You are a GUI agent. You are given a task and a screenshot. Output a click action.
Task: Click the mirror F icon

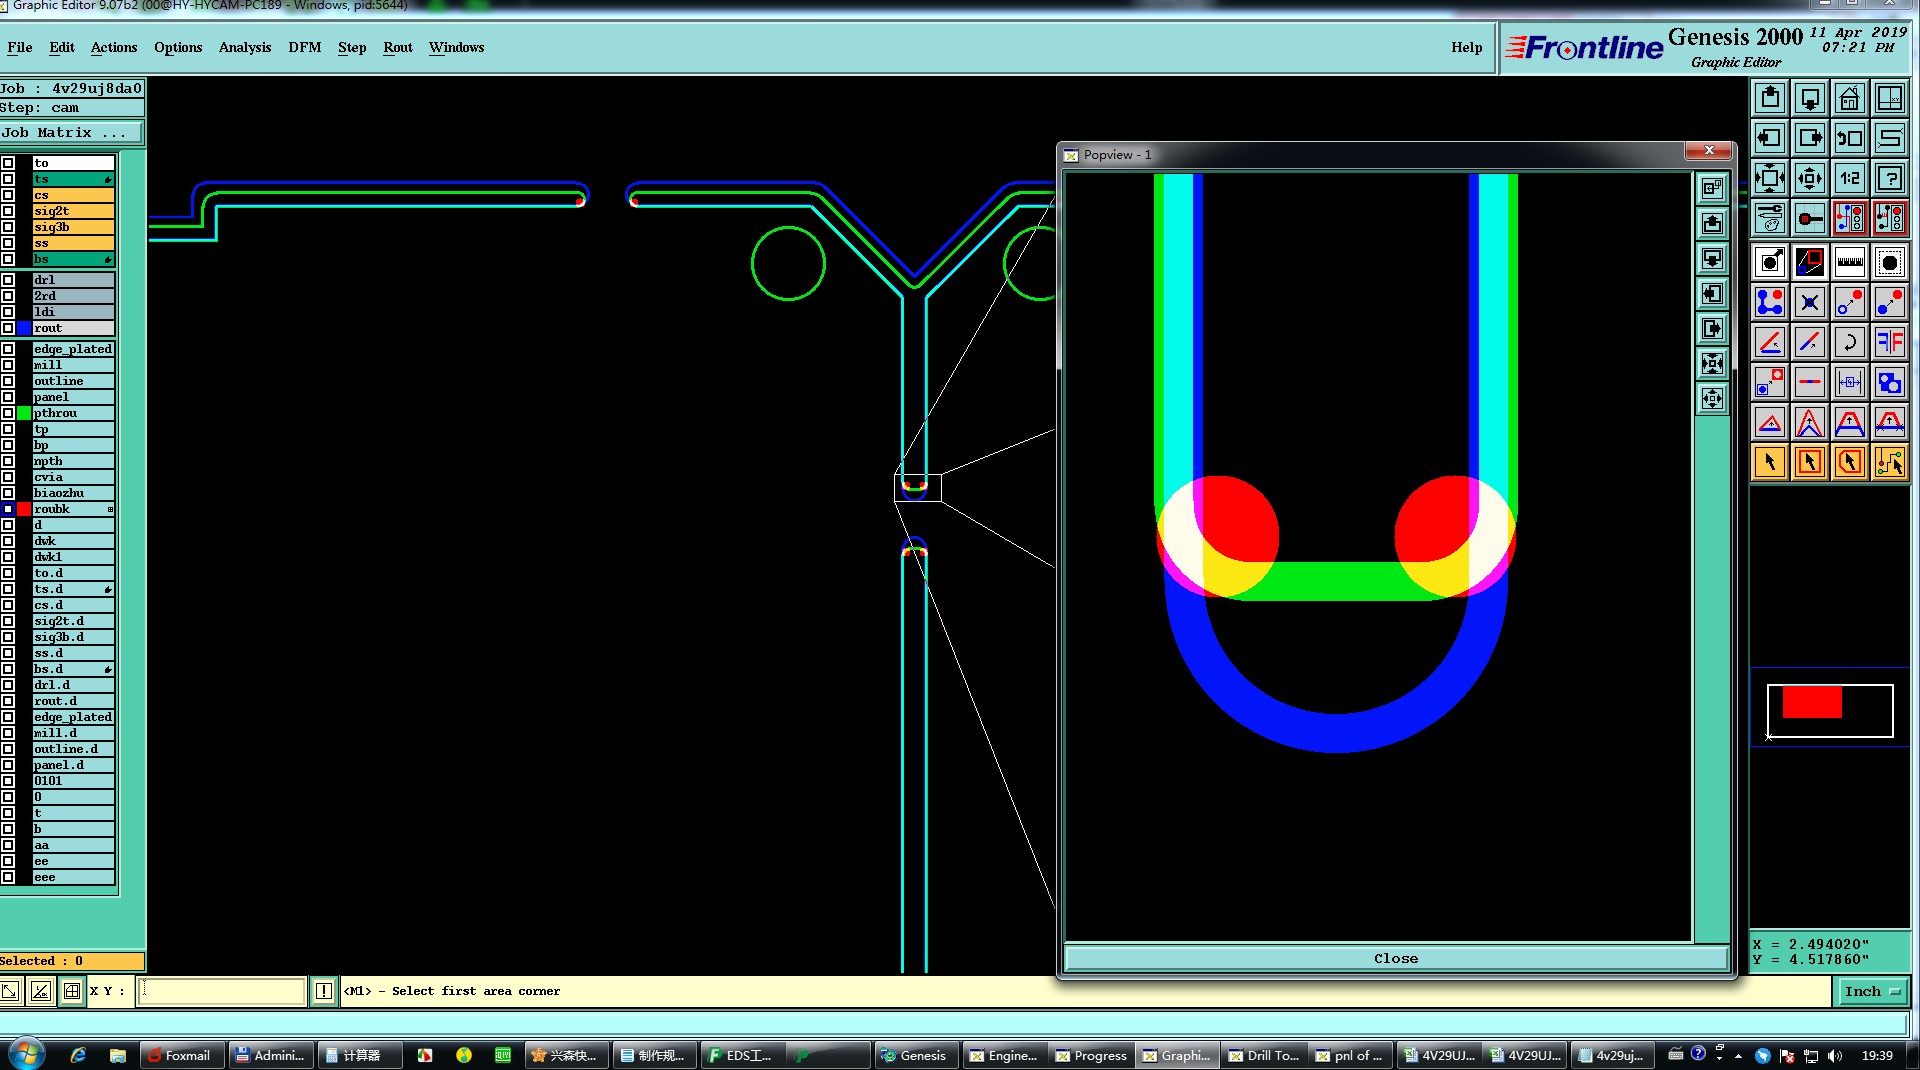click(1890, 342)
